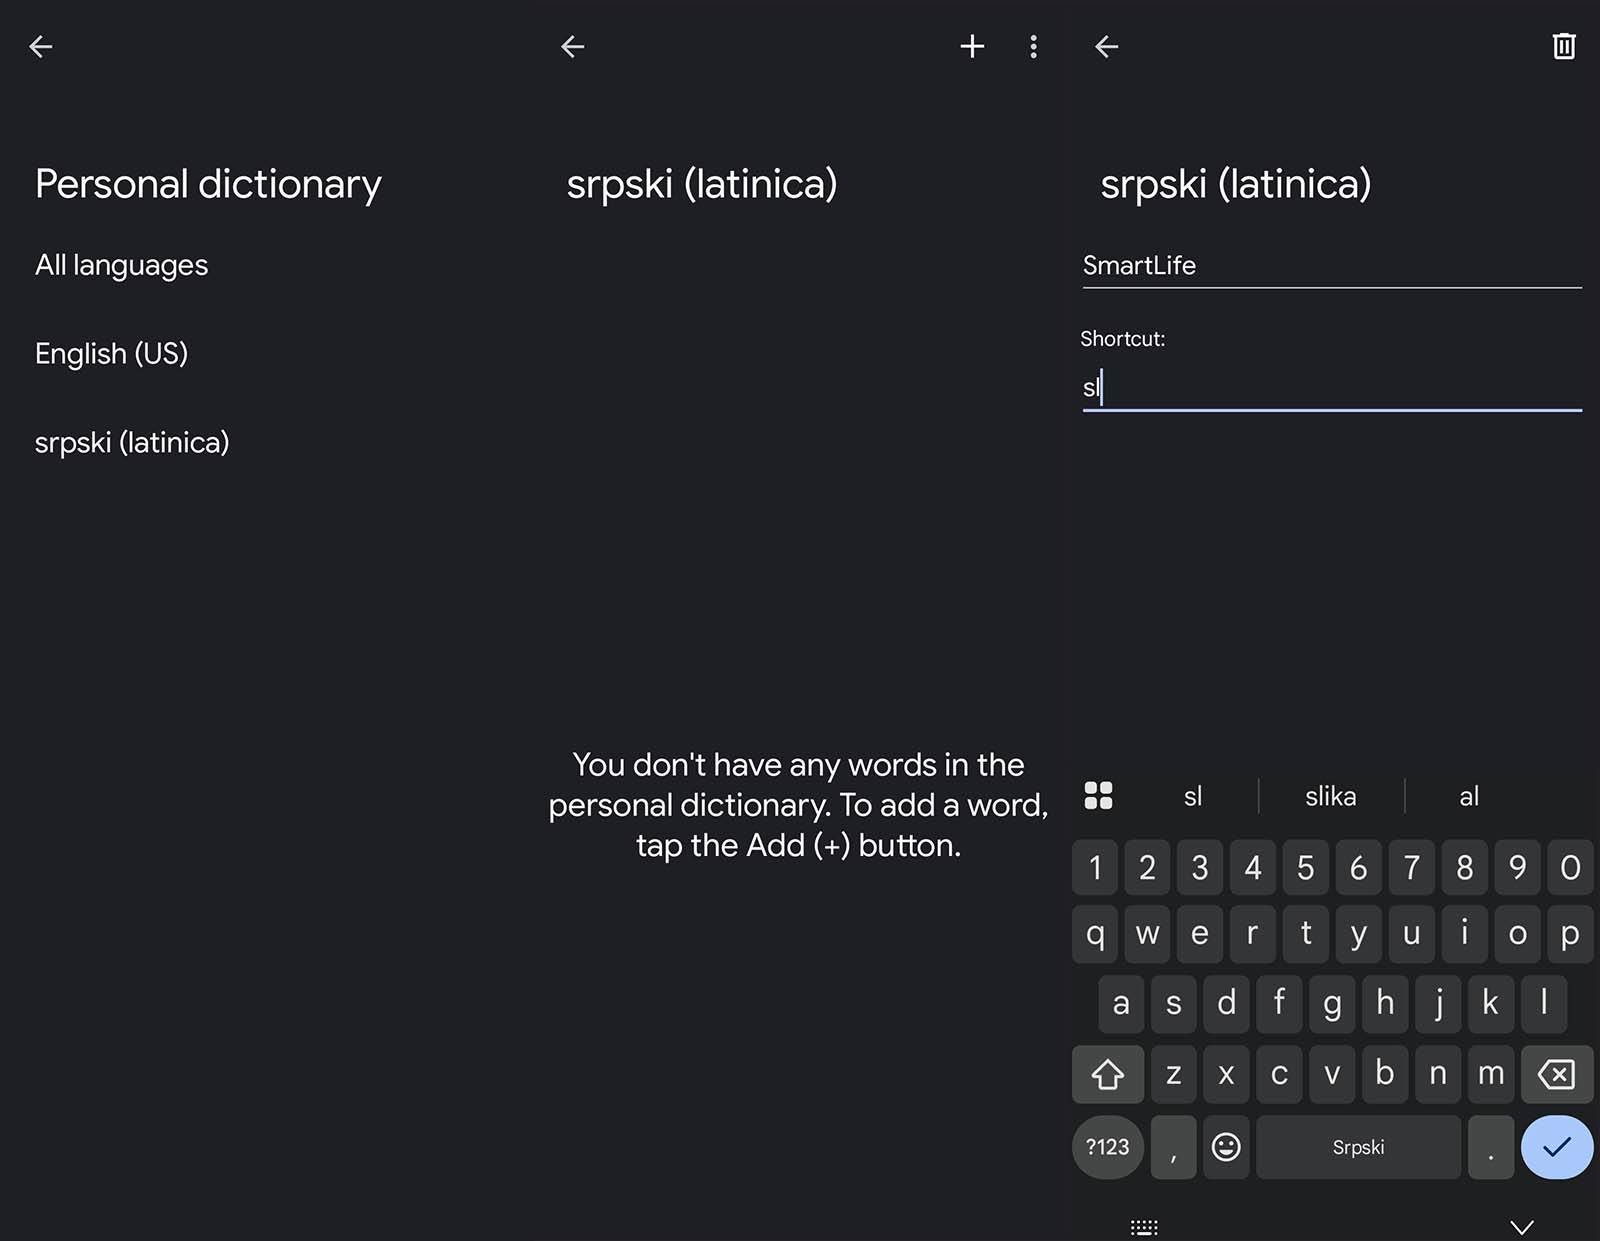Select All languages dictionary
The width and height of the screenshot is (1600, 1241).
(121, 265)
